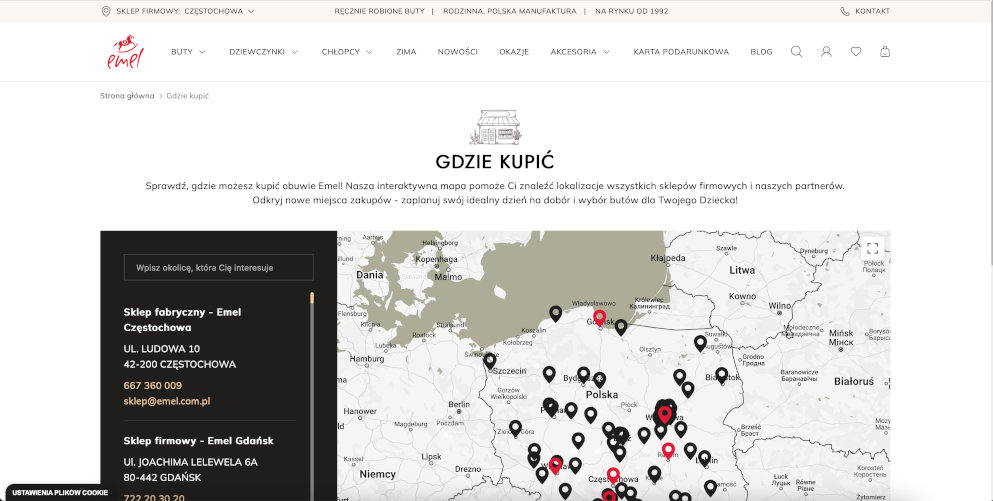Expand the Dziewczynki menu
This screenshot has width=993, height=501.
263,52
